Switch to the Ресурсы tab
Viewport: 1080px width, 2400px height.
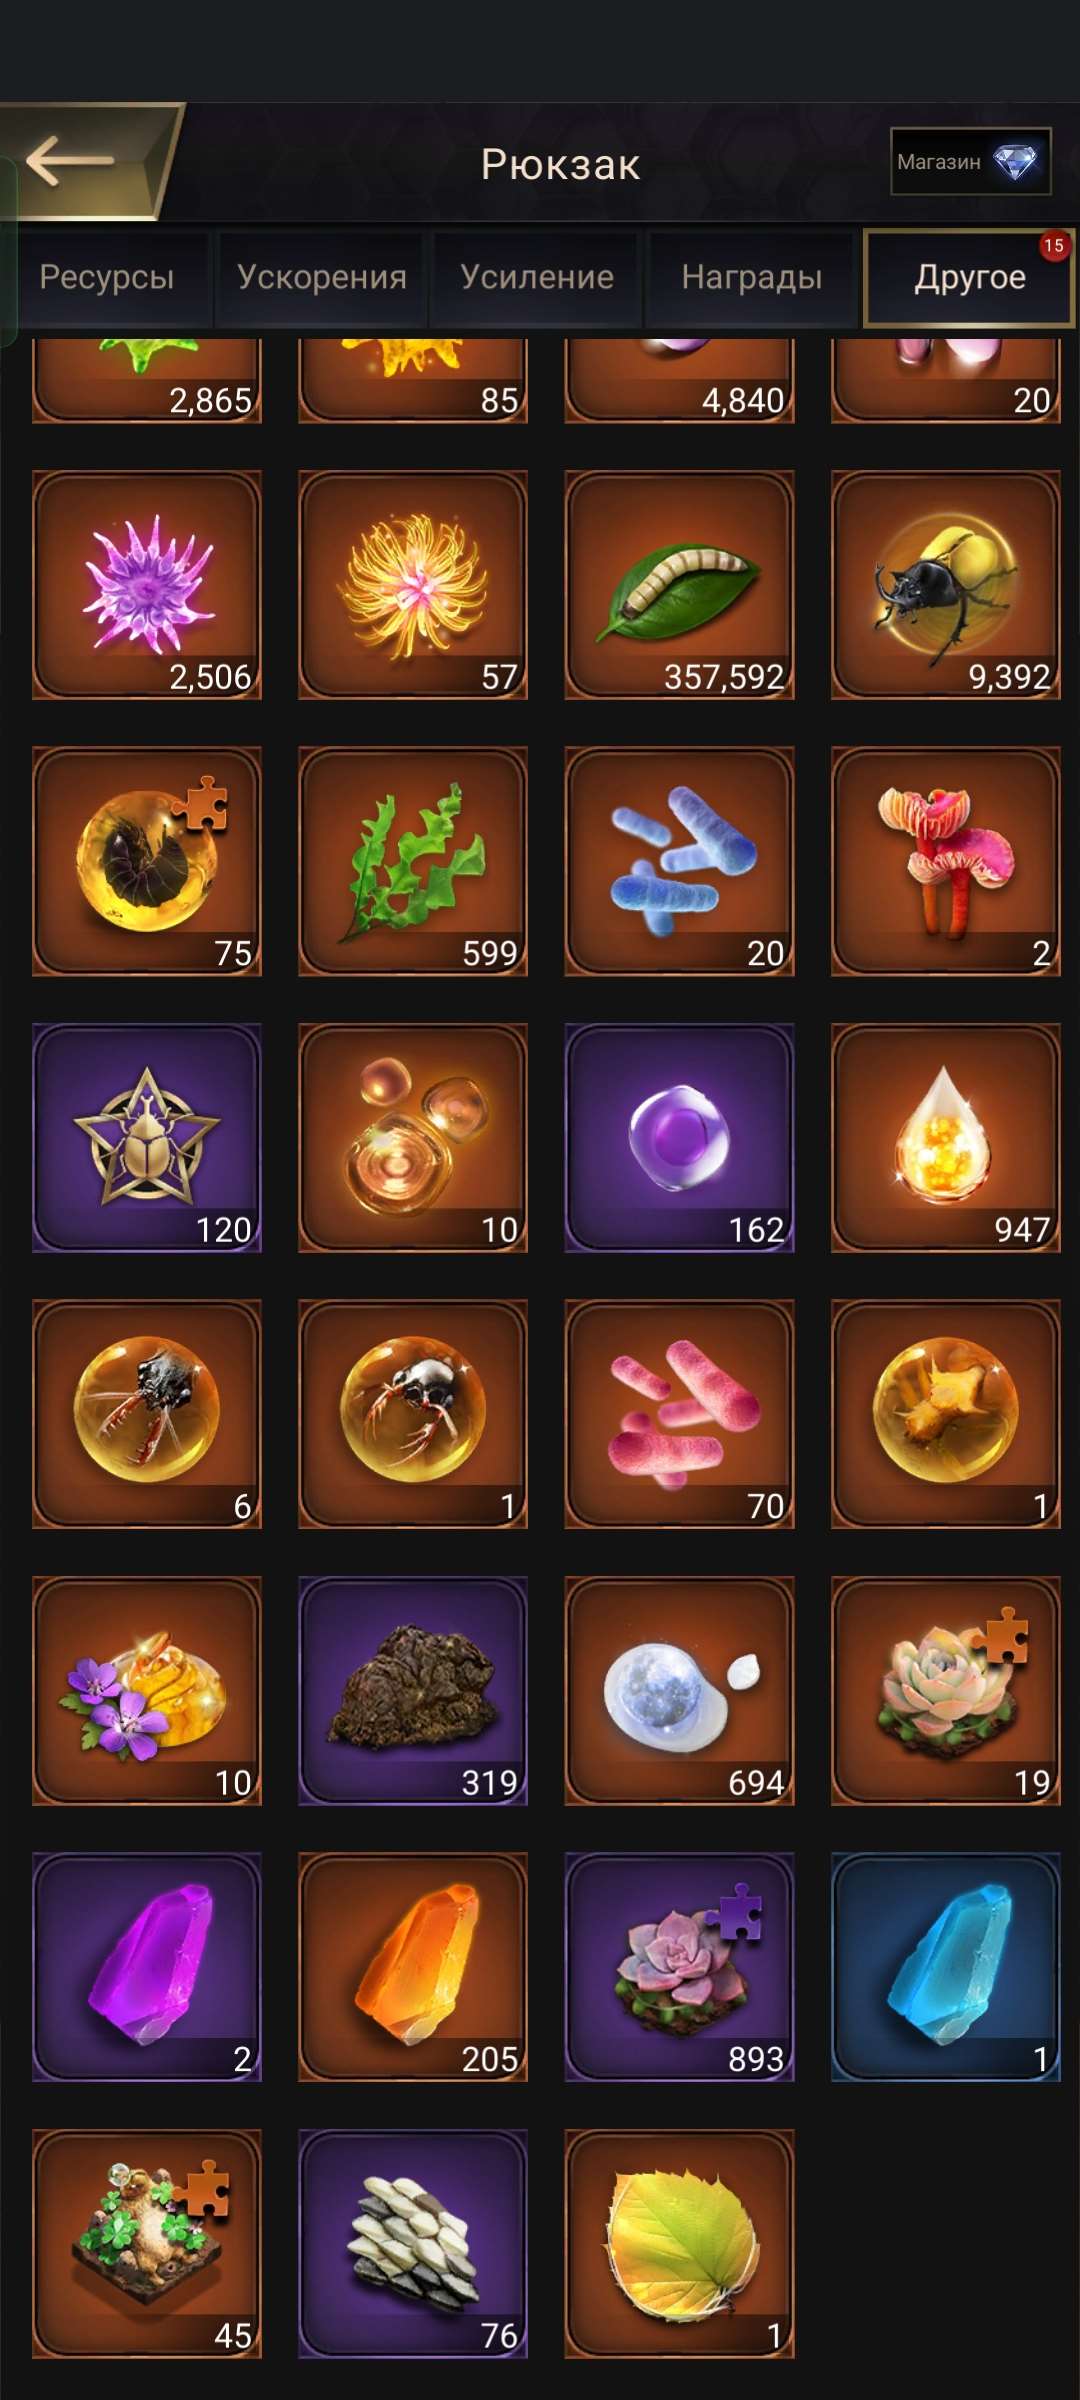click(107, 277)
